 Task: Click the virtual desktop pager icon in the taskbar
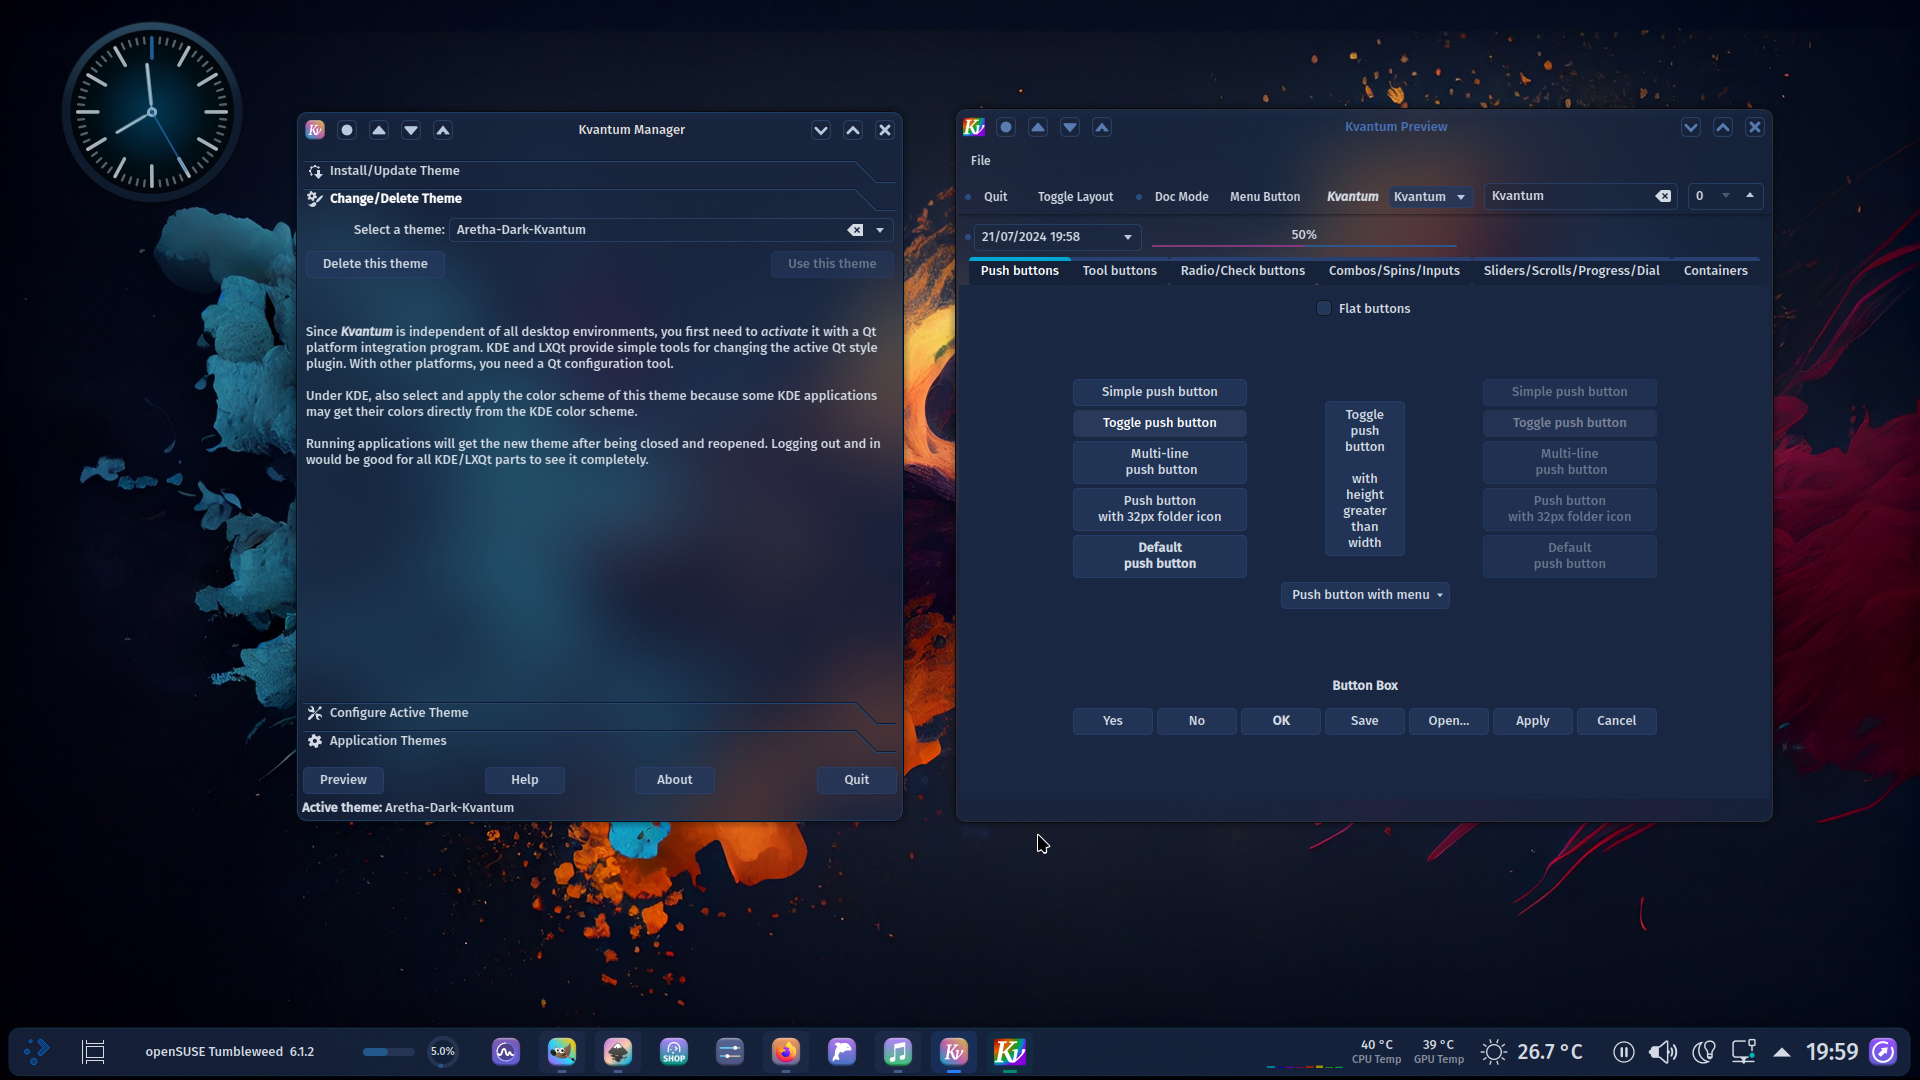pyautogui.click(x=93, y=1051)
